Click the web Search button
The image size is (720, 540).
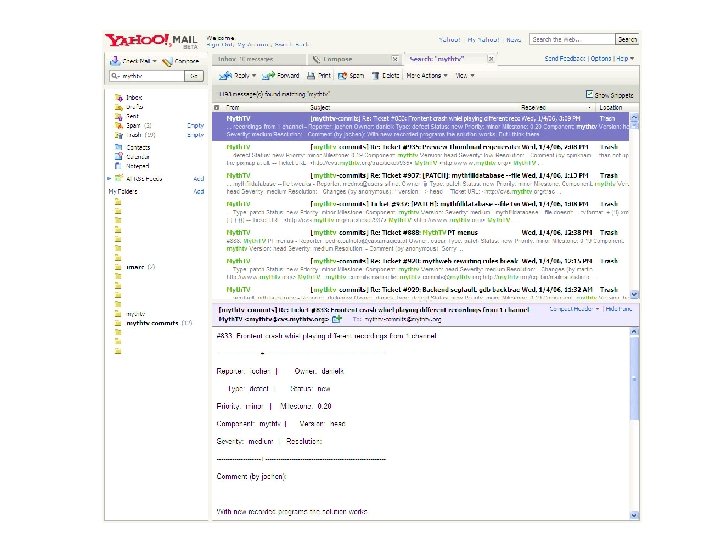coord(627,39)
